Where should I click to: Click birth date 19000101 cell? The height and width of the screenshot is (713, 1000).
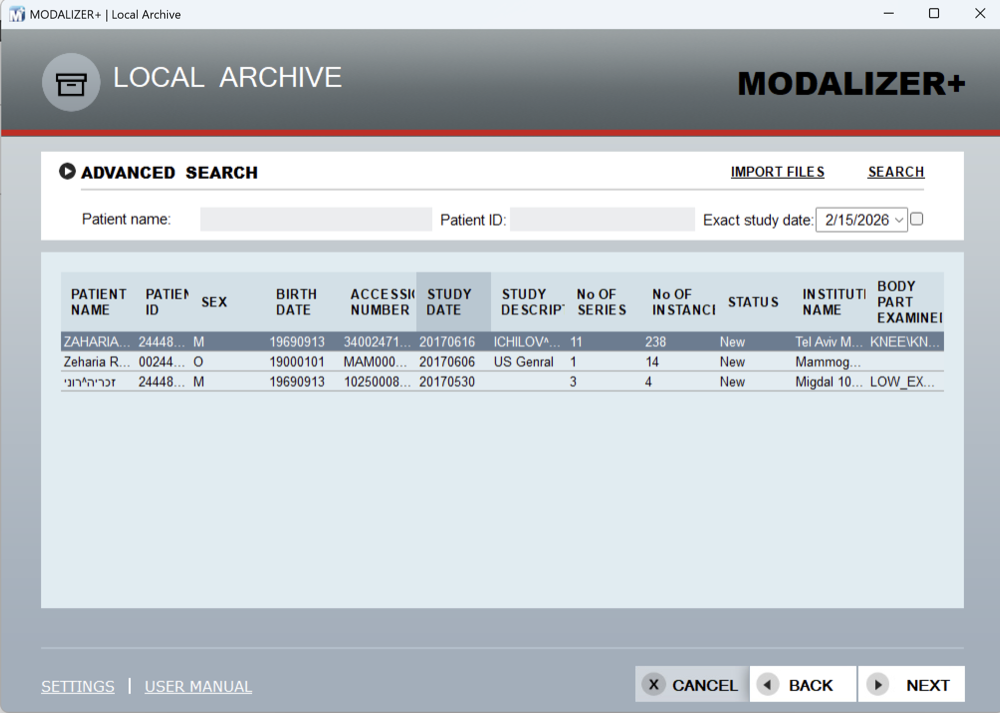tap(297, 362)
